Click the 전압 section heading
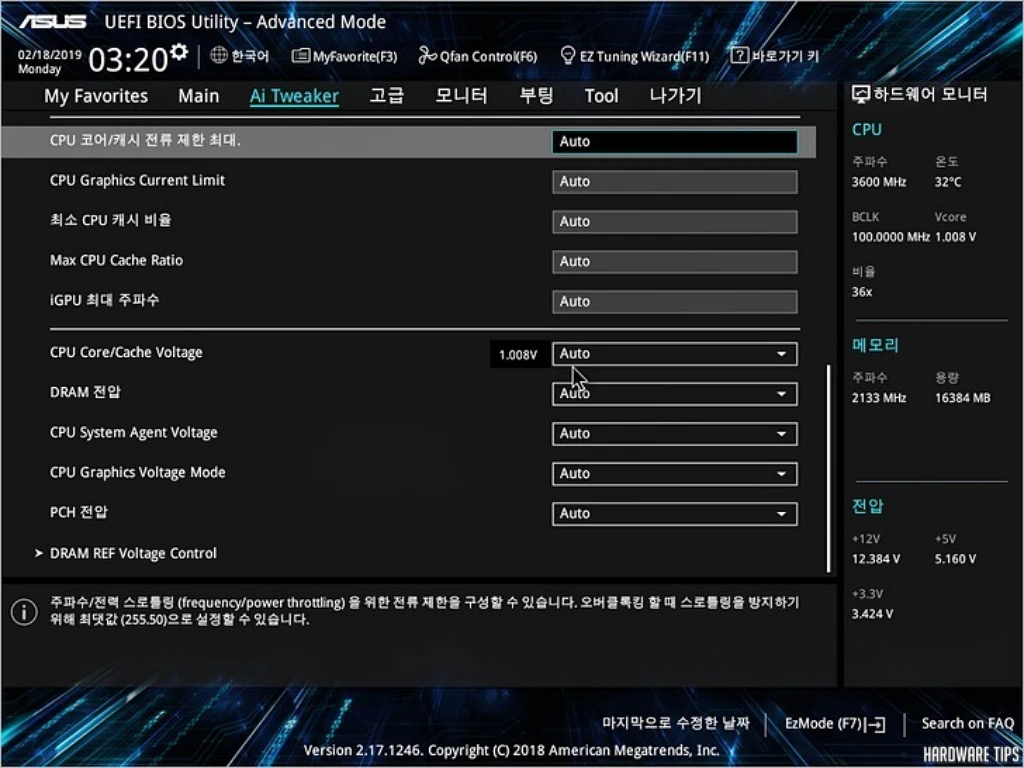 [867, 505]
